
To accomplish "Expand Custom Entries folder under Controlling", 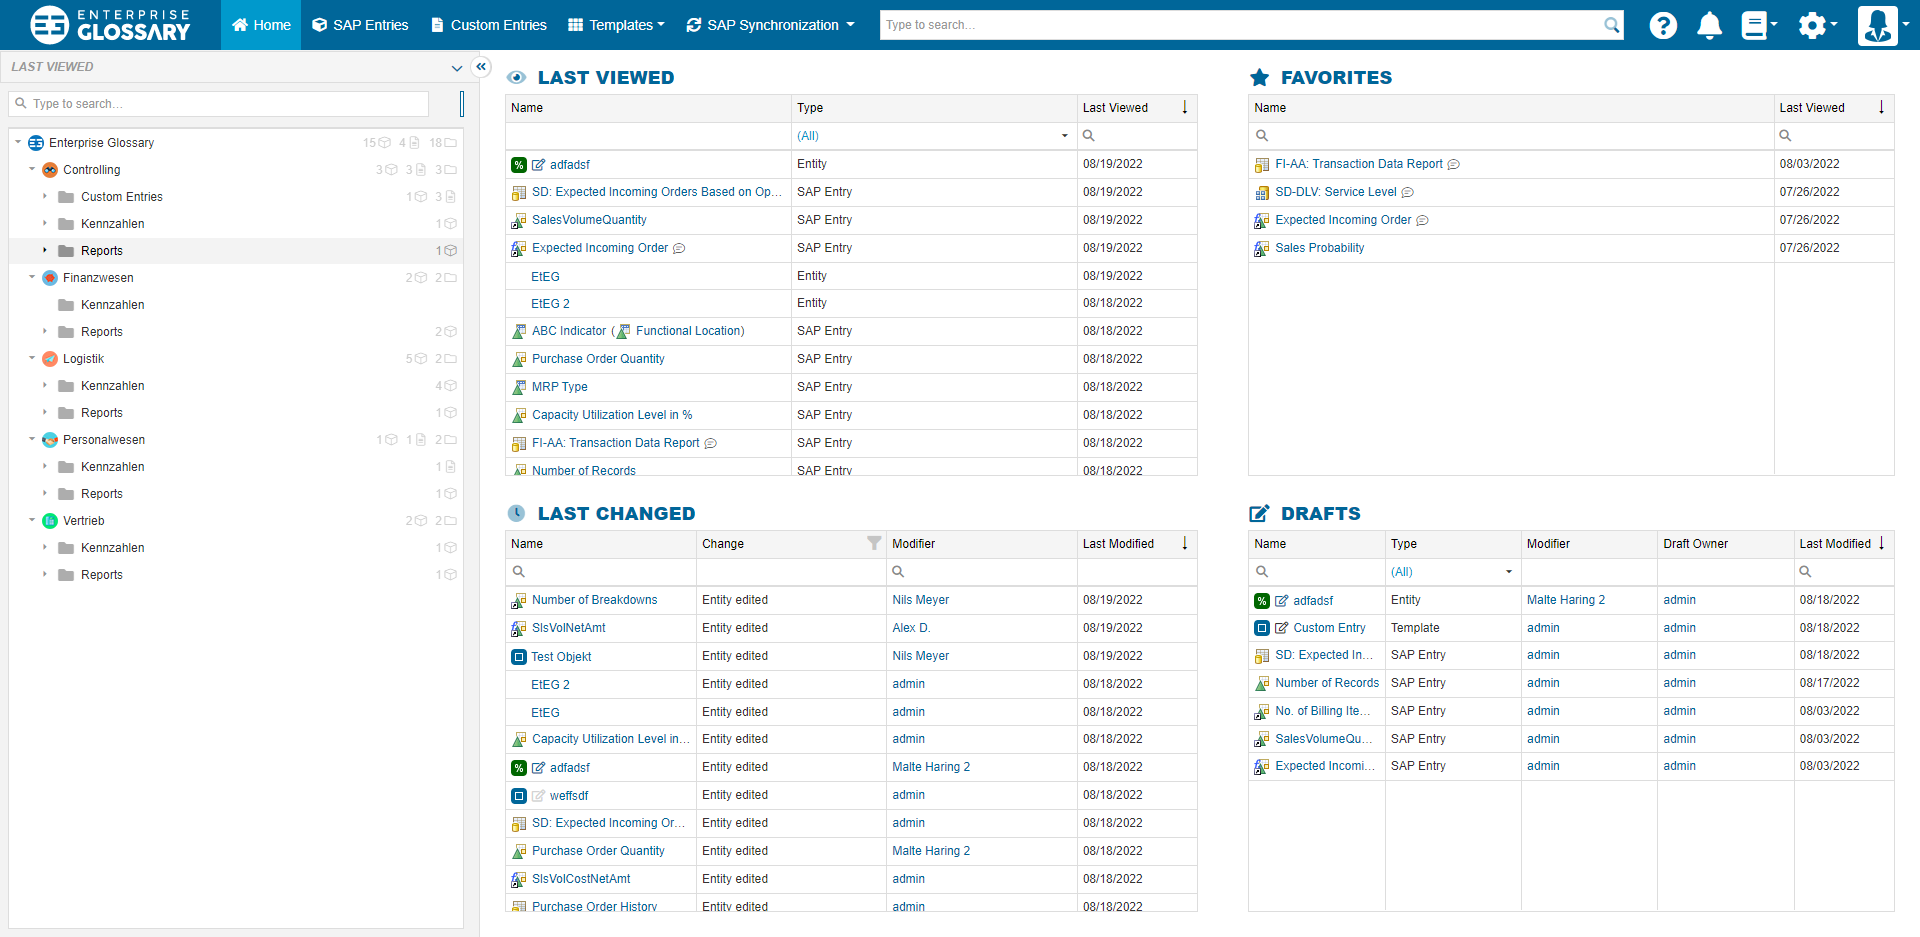I will (45, 197).
